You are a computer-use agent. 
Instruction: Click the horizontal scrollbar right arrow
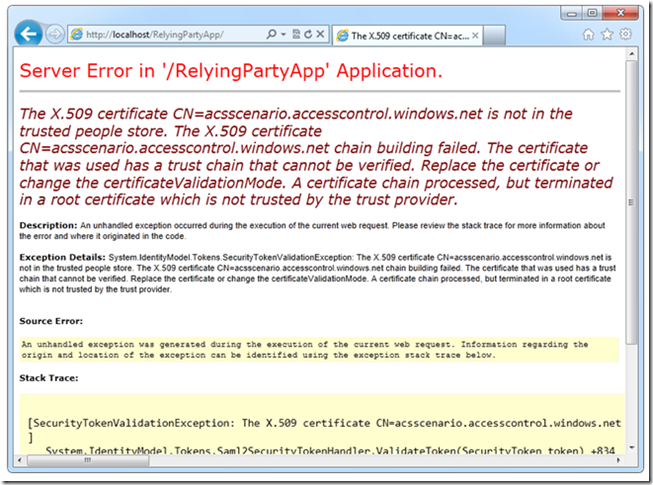[618, 460]
